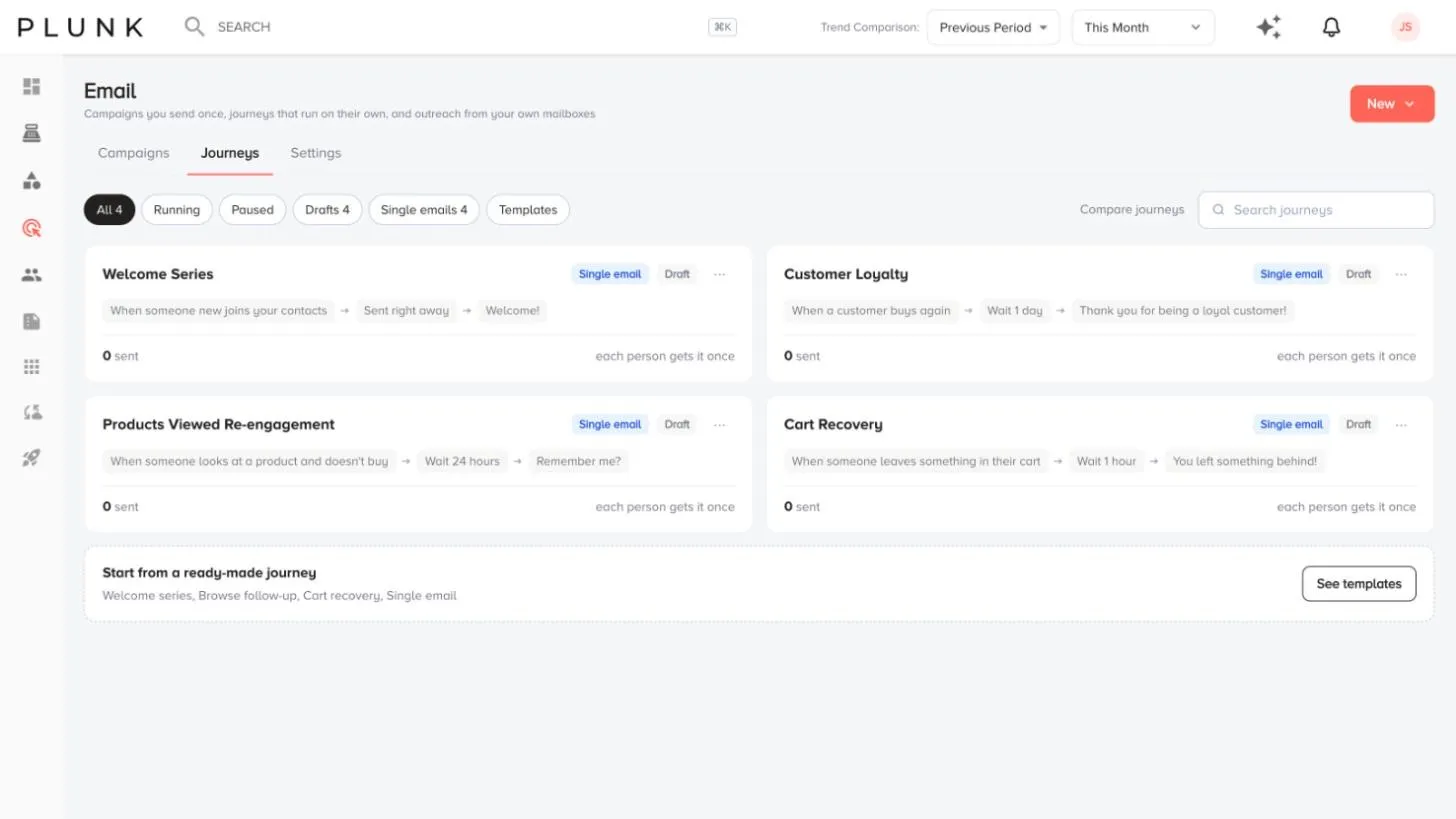Open the notifications bell
Viewport: 1456px width, 819px height.
pyautogui.click(x=1331, y=27)
